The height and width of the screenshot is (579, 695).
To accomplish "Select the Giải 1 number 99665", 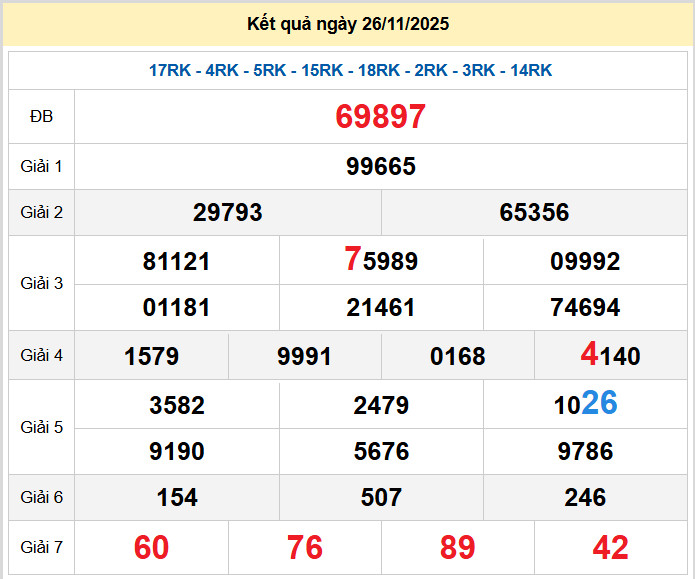I will click(381, 166).
